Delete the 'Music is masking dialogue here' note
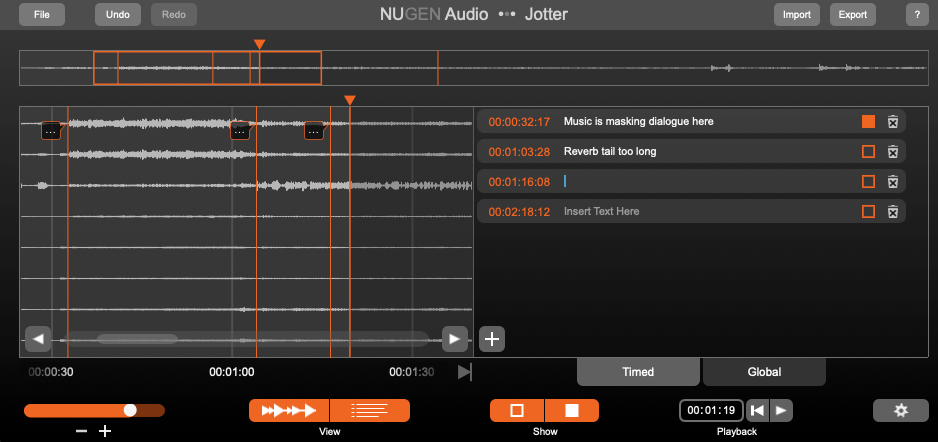Screen dimensions: 938x442 pyautogui.click(x=893, y=122)
